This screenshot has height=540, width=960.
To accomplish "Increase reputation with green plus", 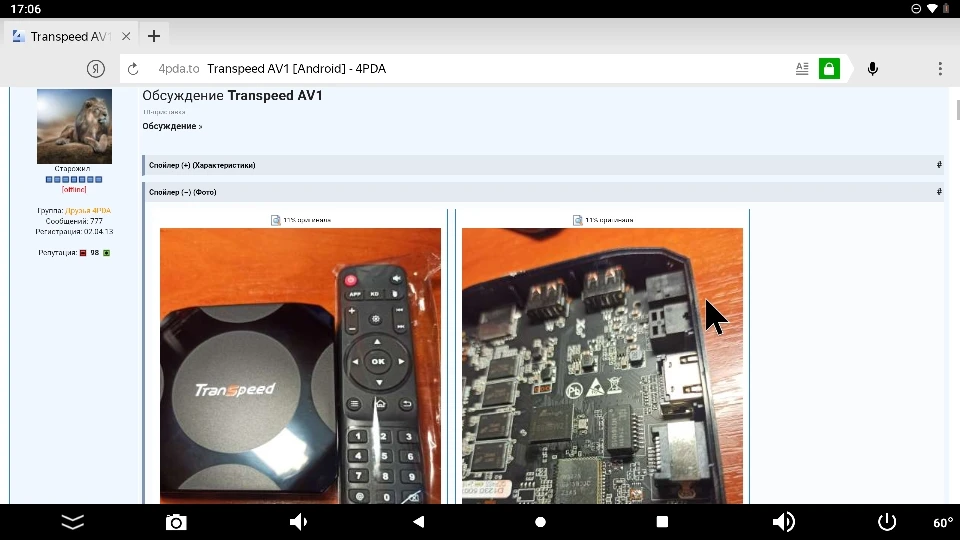I will point(107,253).
